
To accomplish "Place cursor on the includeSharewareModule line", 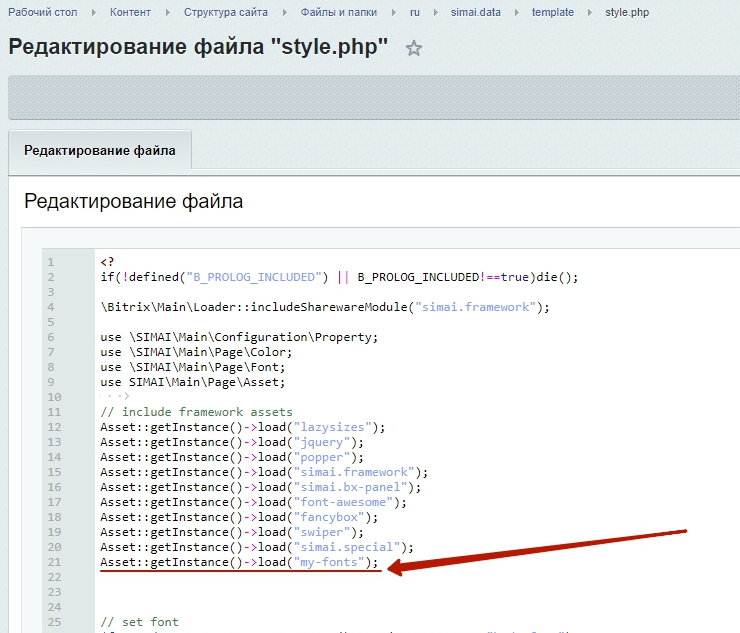I will (x=325, y=307).
